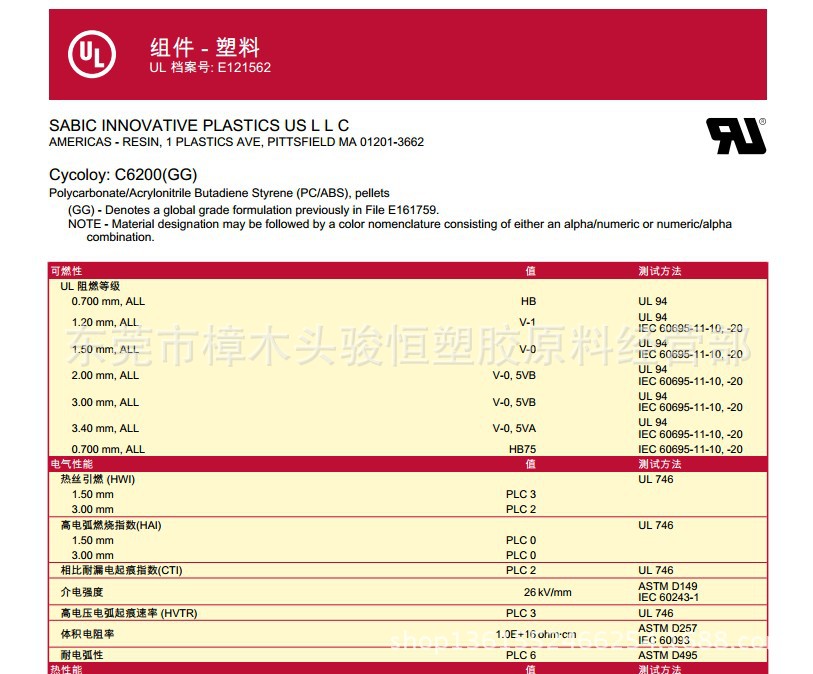This screenshot has height=674, width=813.
Task: Click 'UL 746' in the HVTR row
Action: coord(655,613)
